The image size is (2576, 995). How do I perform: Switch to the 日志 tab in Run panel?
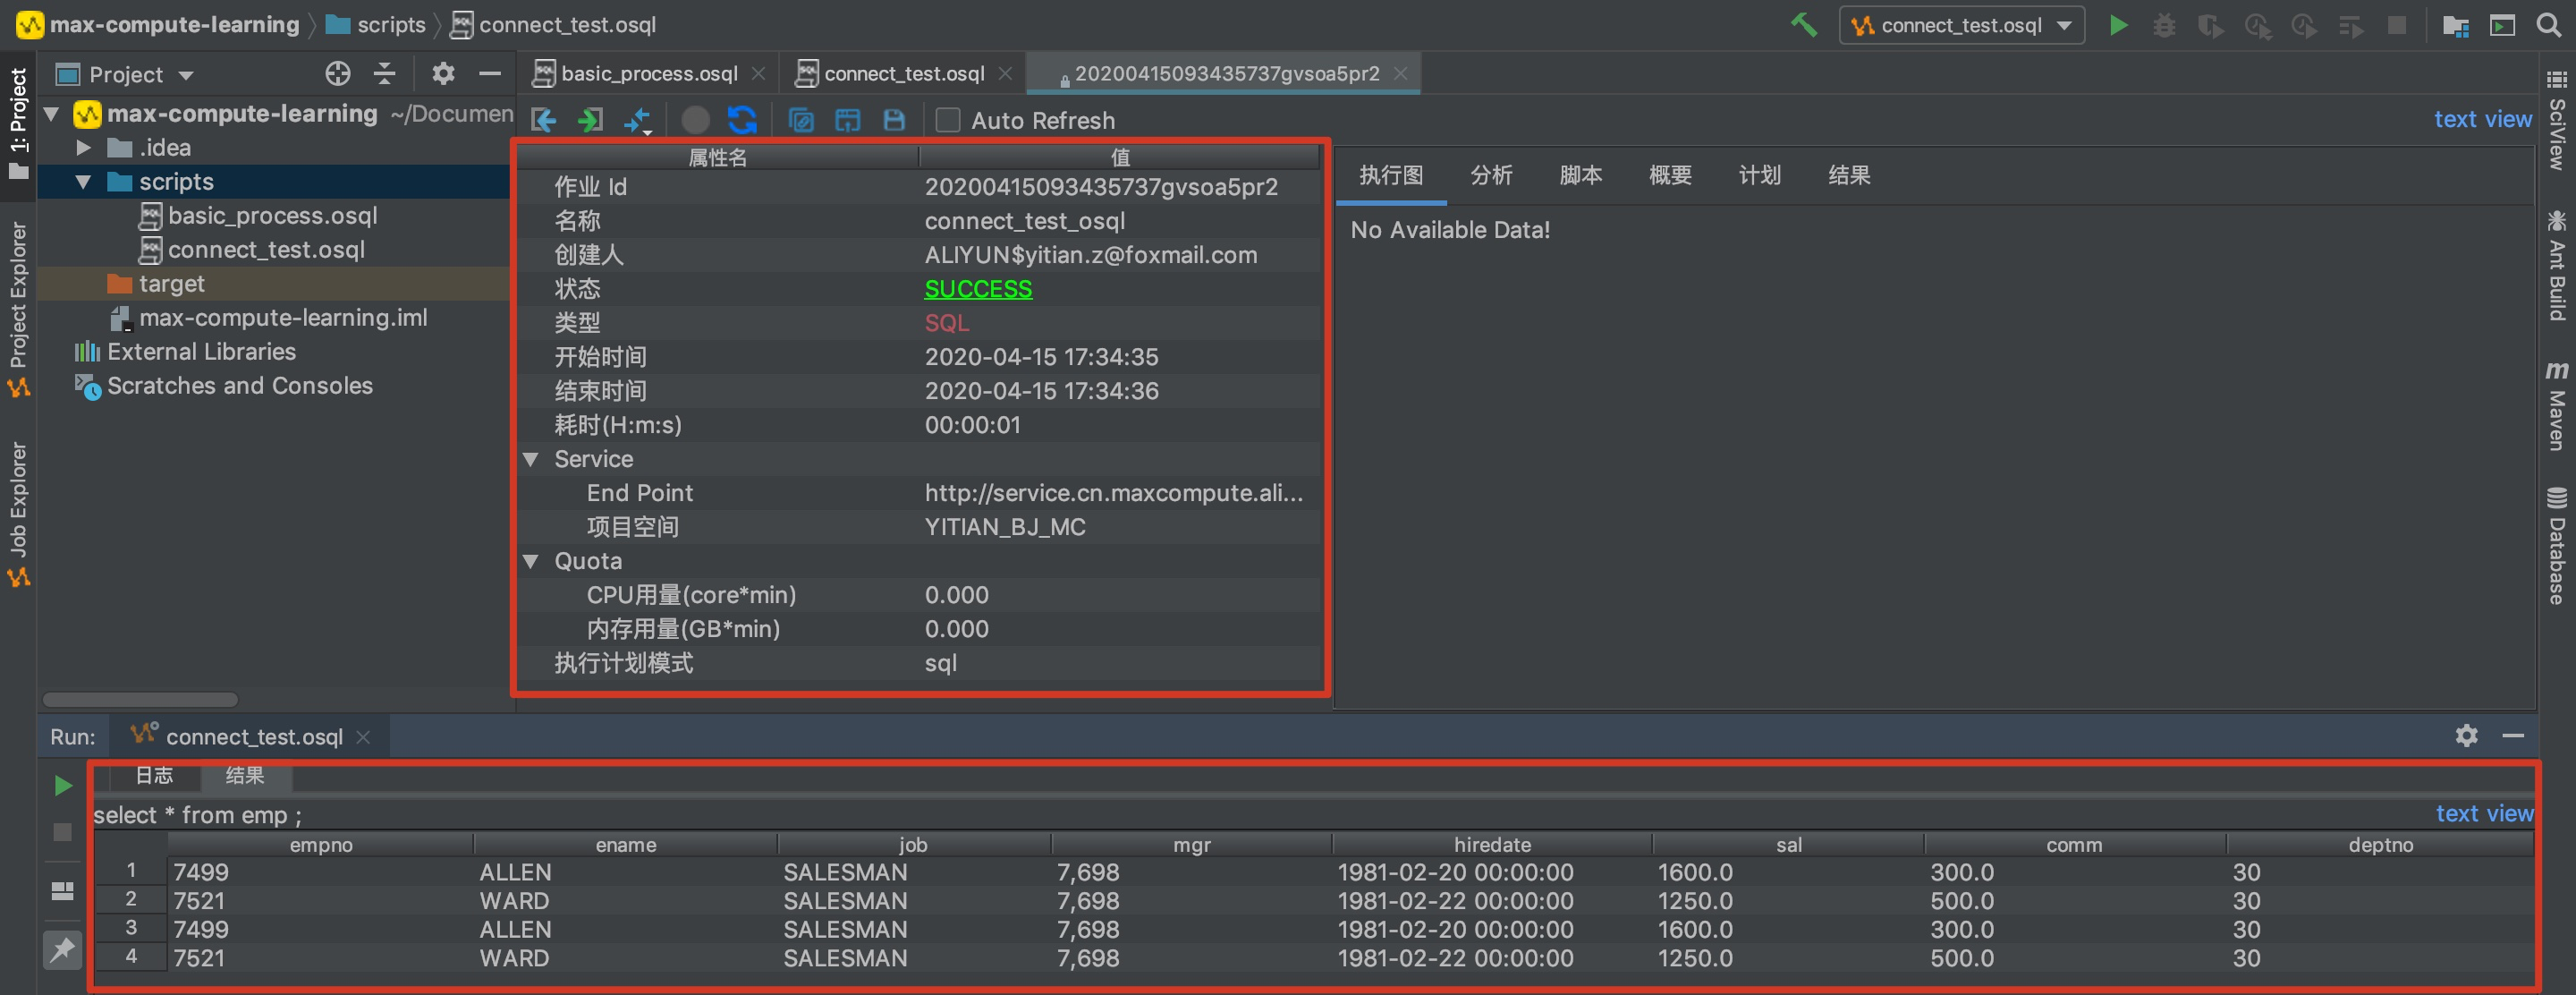[154, 774]
